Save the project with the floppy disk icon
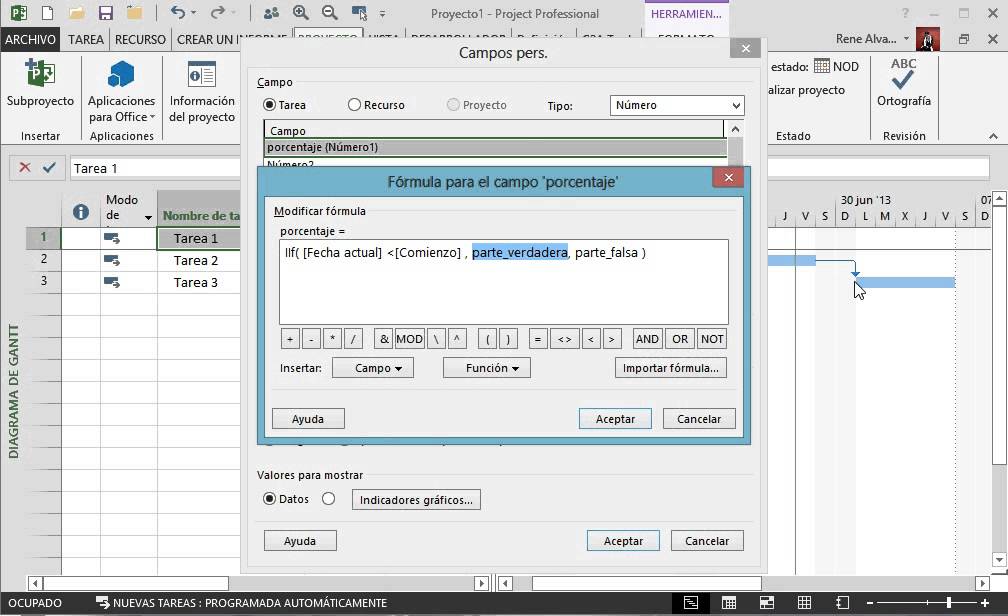 pos(105,13)
